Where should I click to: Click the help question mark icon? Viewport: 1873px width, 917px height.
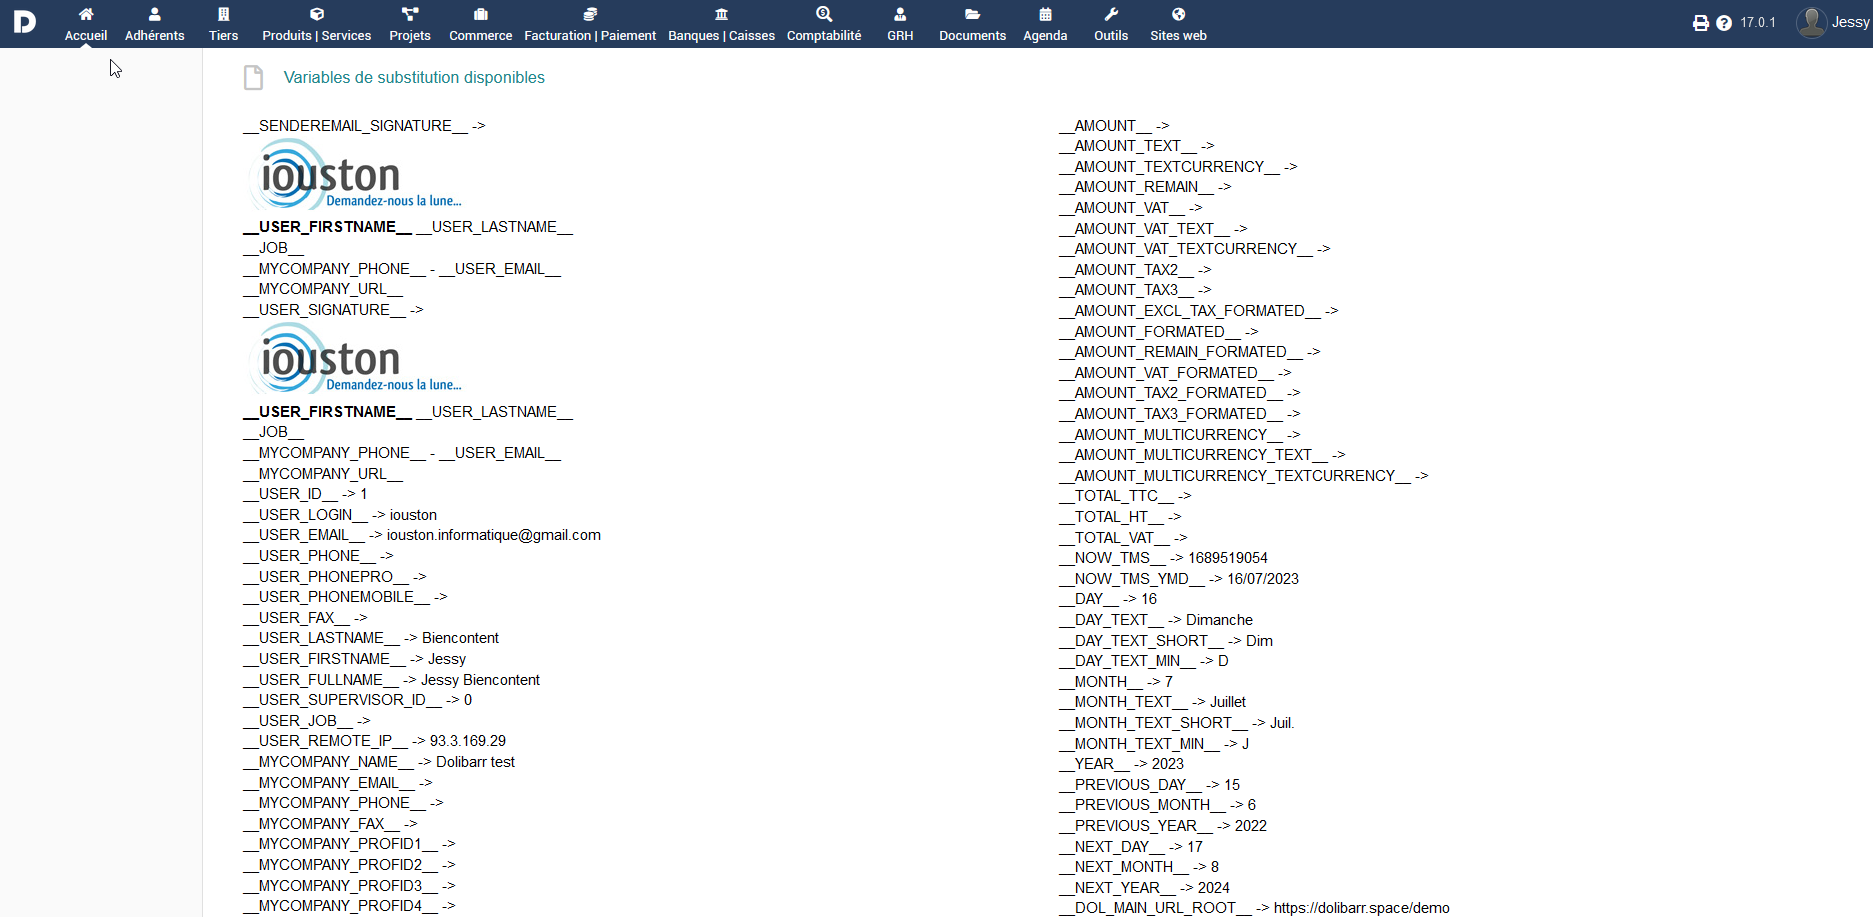pos(1724,23)
